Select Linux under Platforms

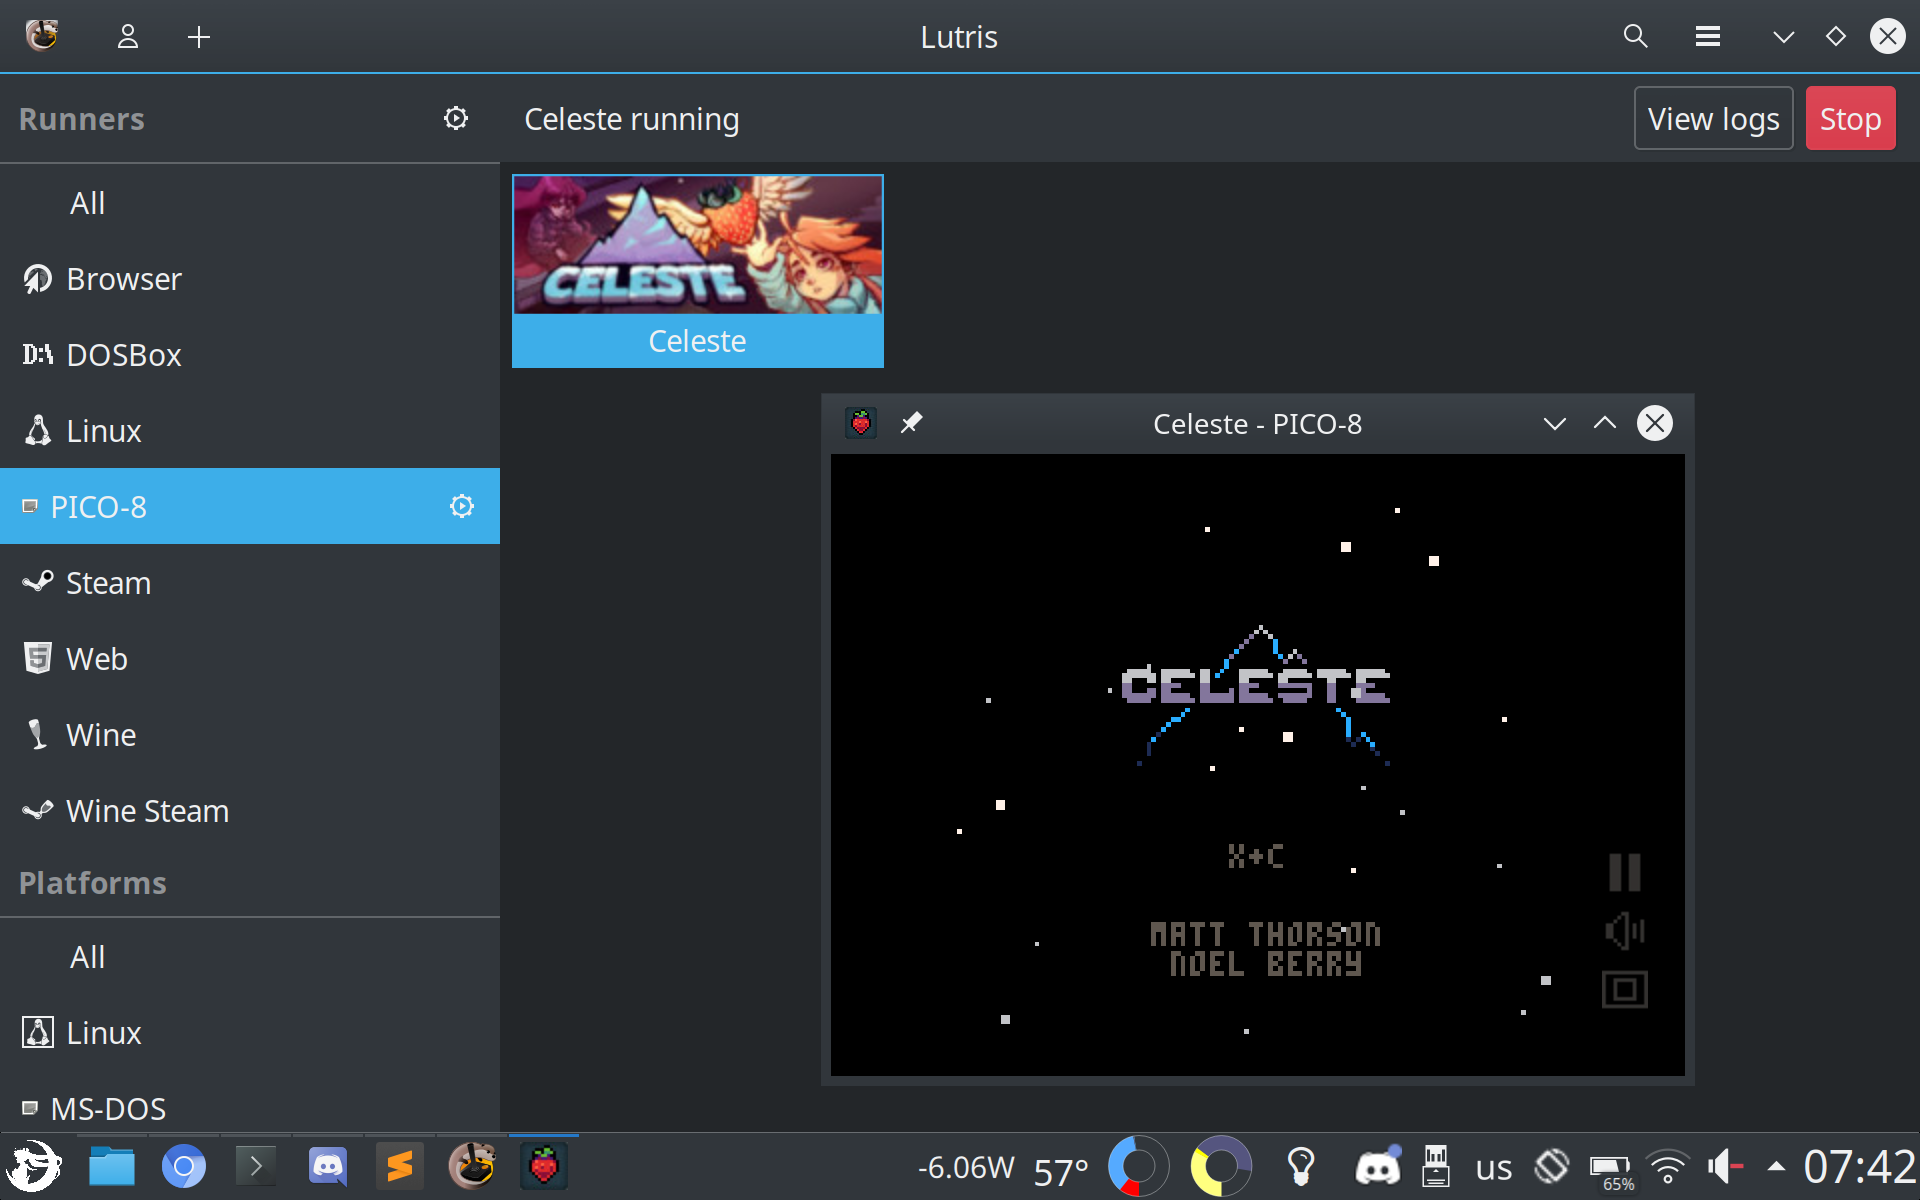click(x=103, y=1032)
